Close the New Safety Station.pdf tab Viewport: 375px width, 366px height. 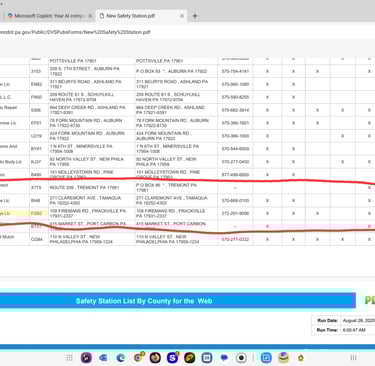[x=182, y=16]
